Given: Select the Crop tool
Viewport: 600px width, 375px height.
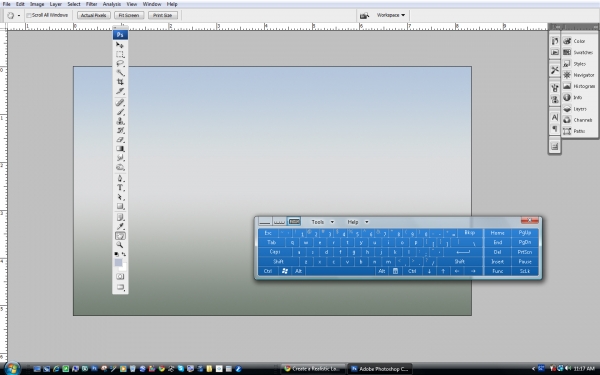Looking at the screenshot, I should point(120,82).
